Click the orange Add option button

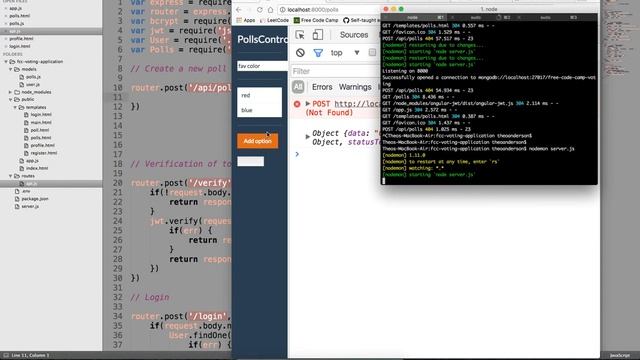[258, 141]
